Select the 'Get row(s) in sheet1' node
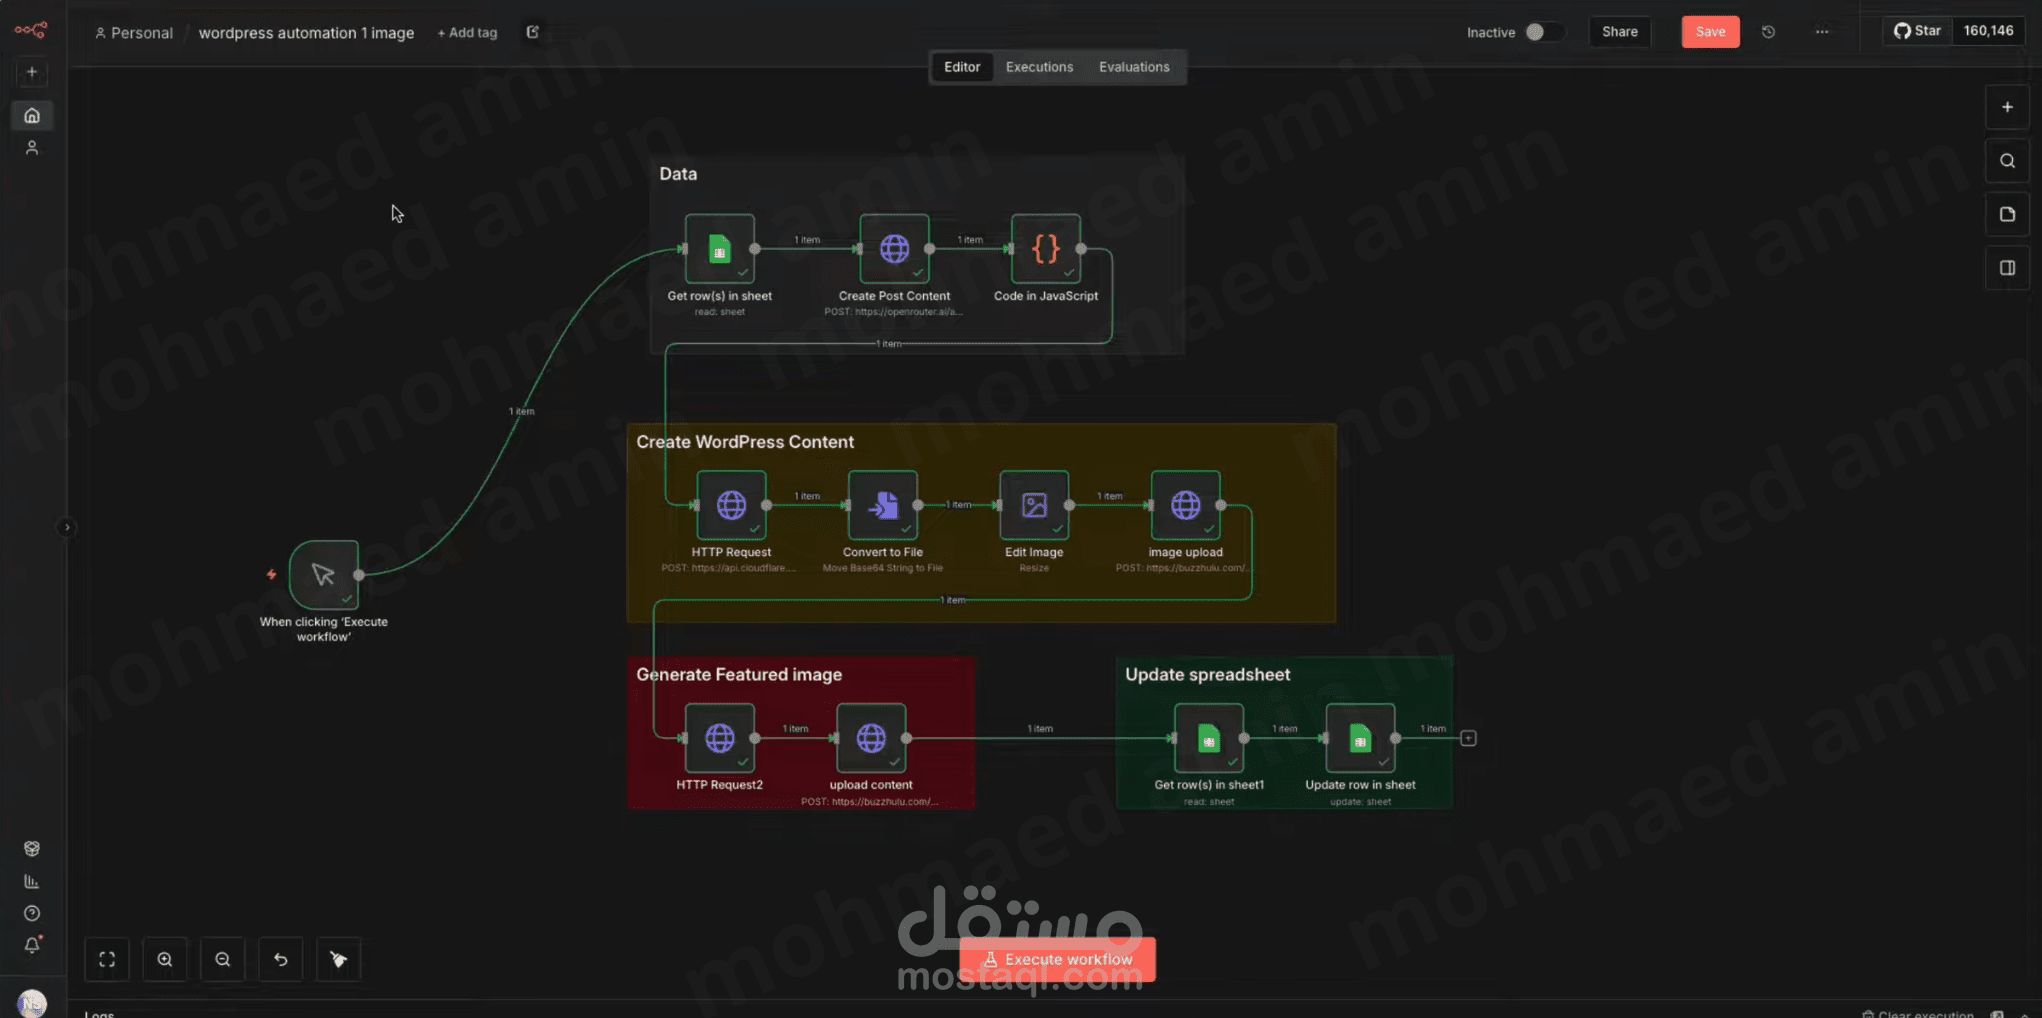Image resolution: width=2042 pixels, height=1018 pixels. click(x=1209, y=738)
